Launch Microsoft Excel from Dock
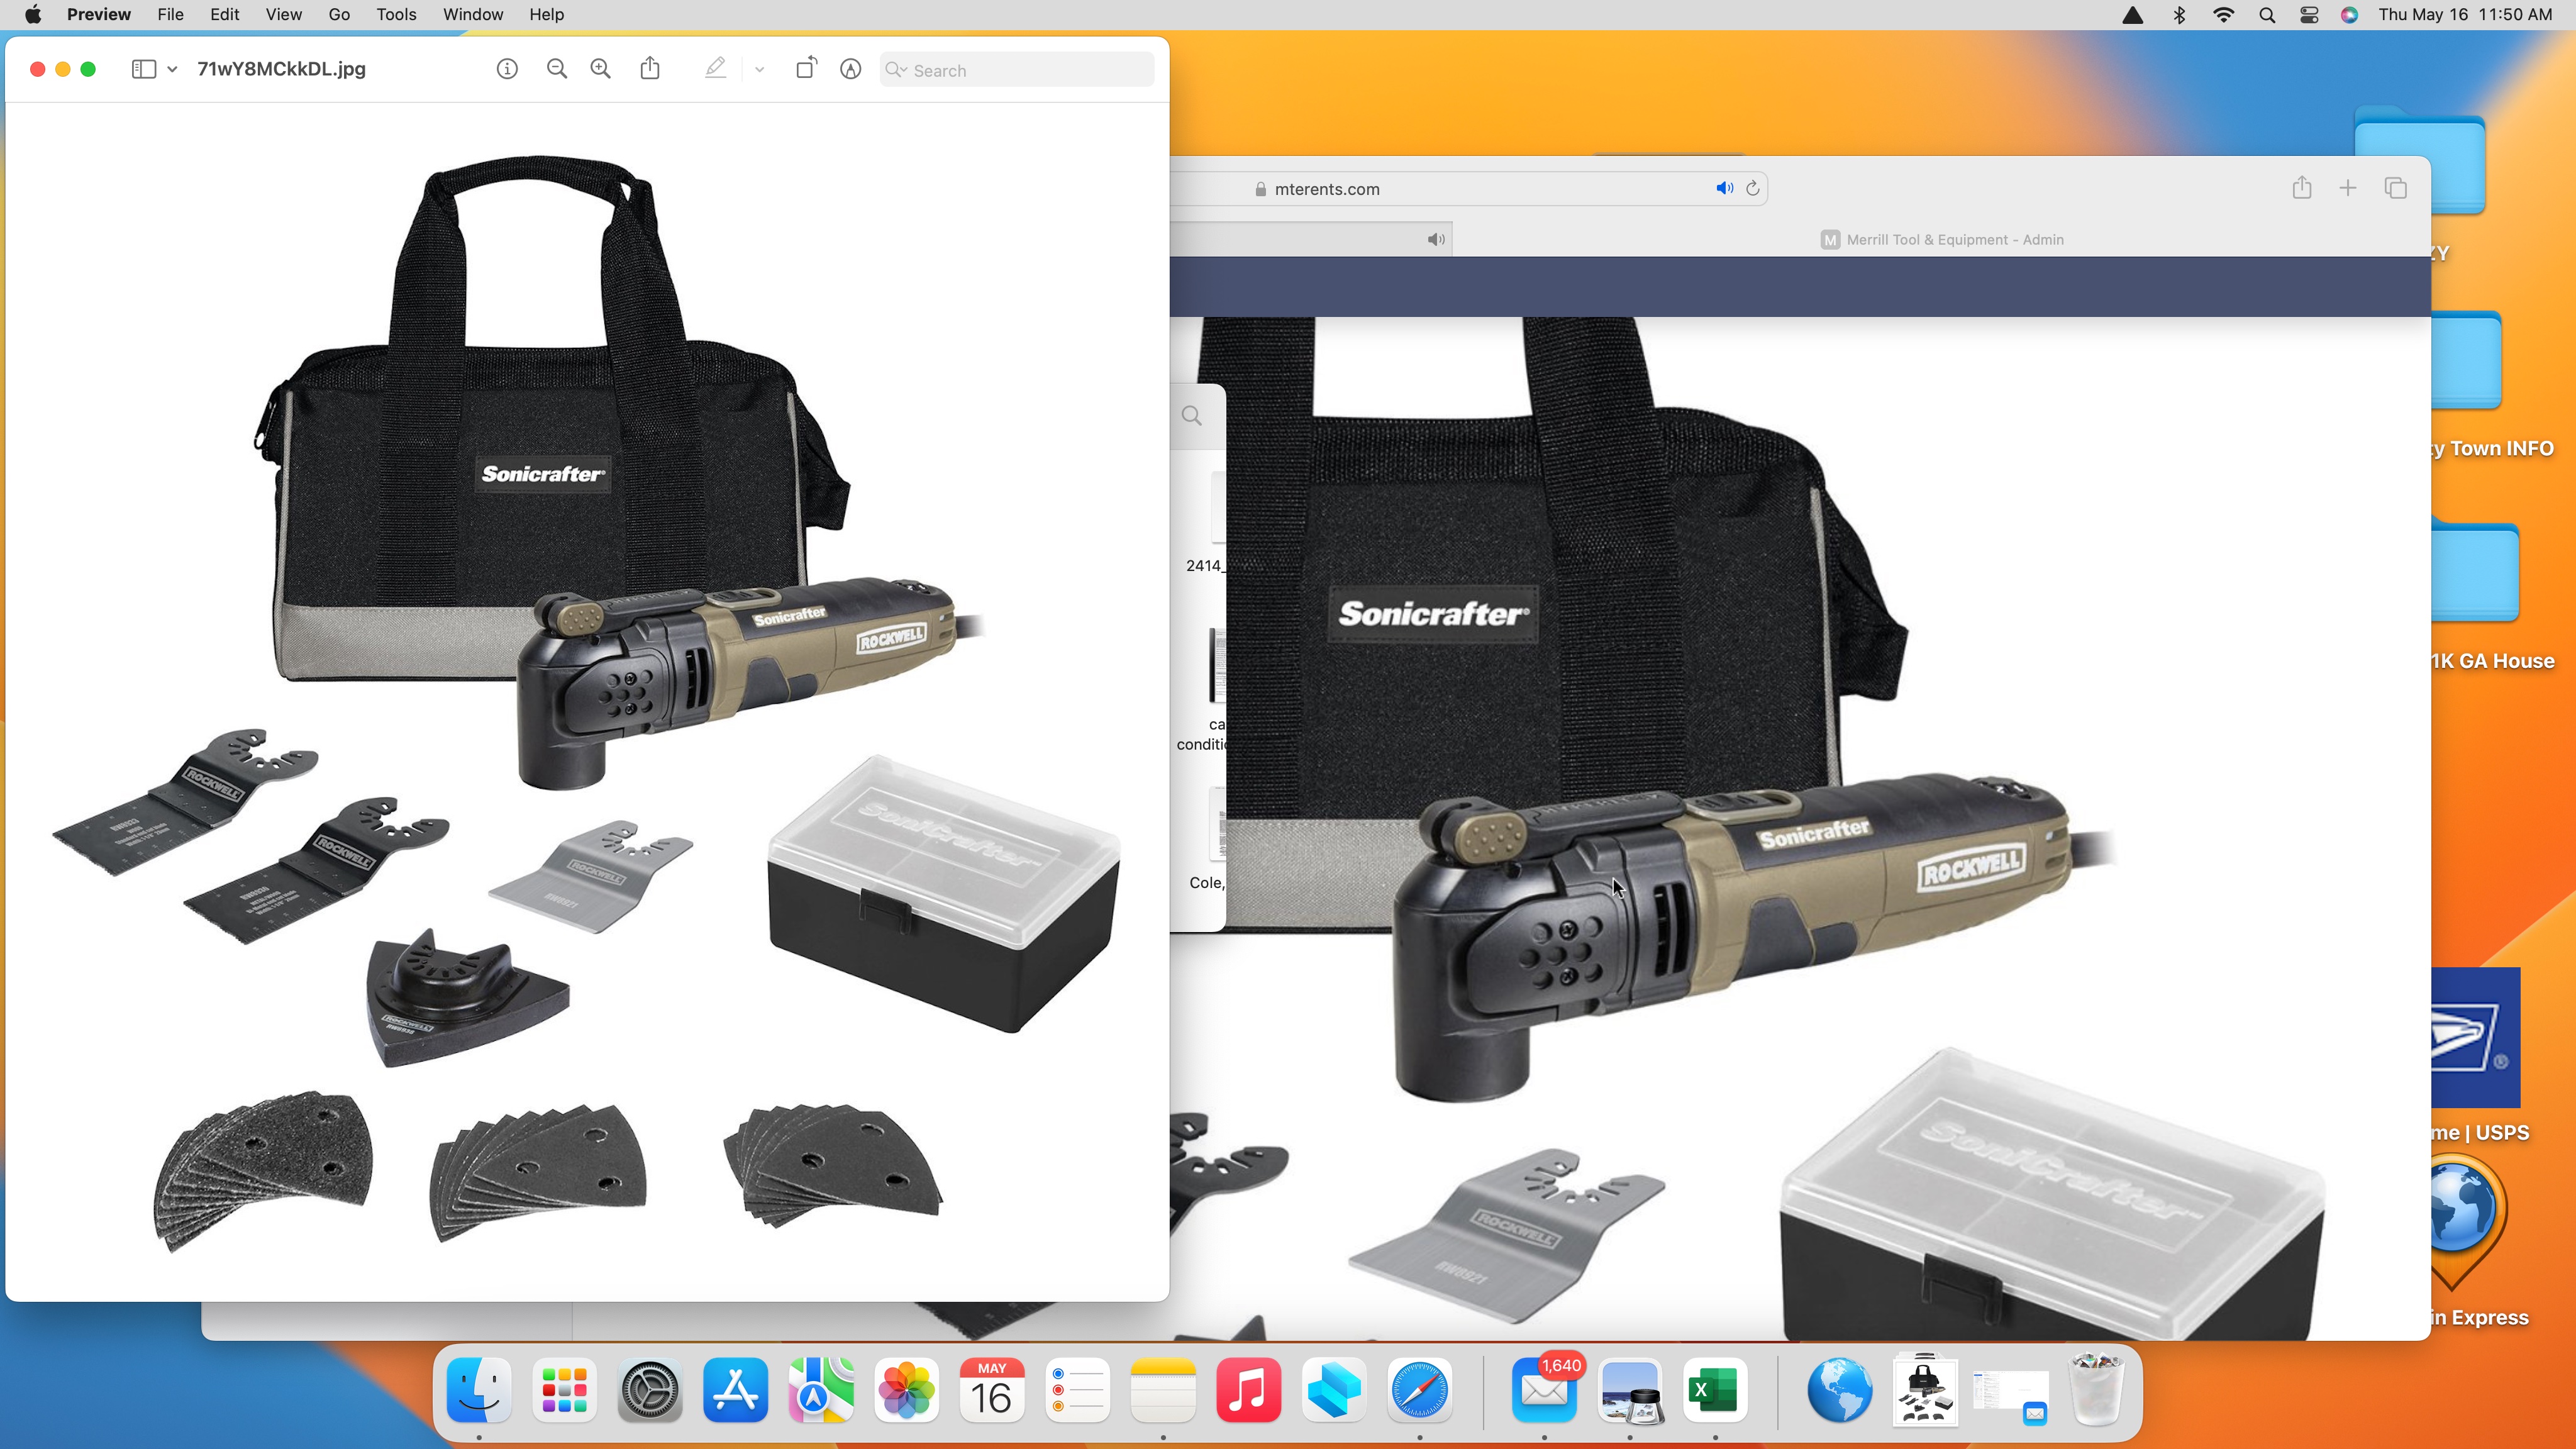Screen dimensions: 2576x1449 [x=1715, y=1390]
